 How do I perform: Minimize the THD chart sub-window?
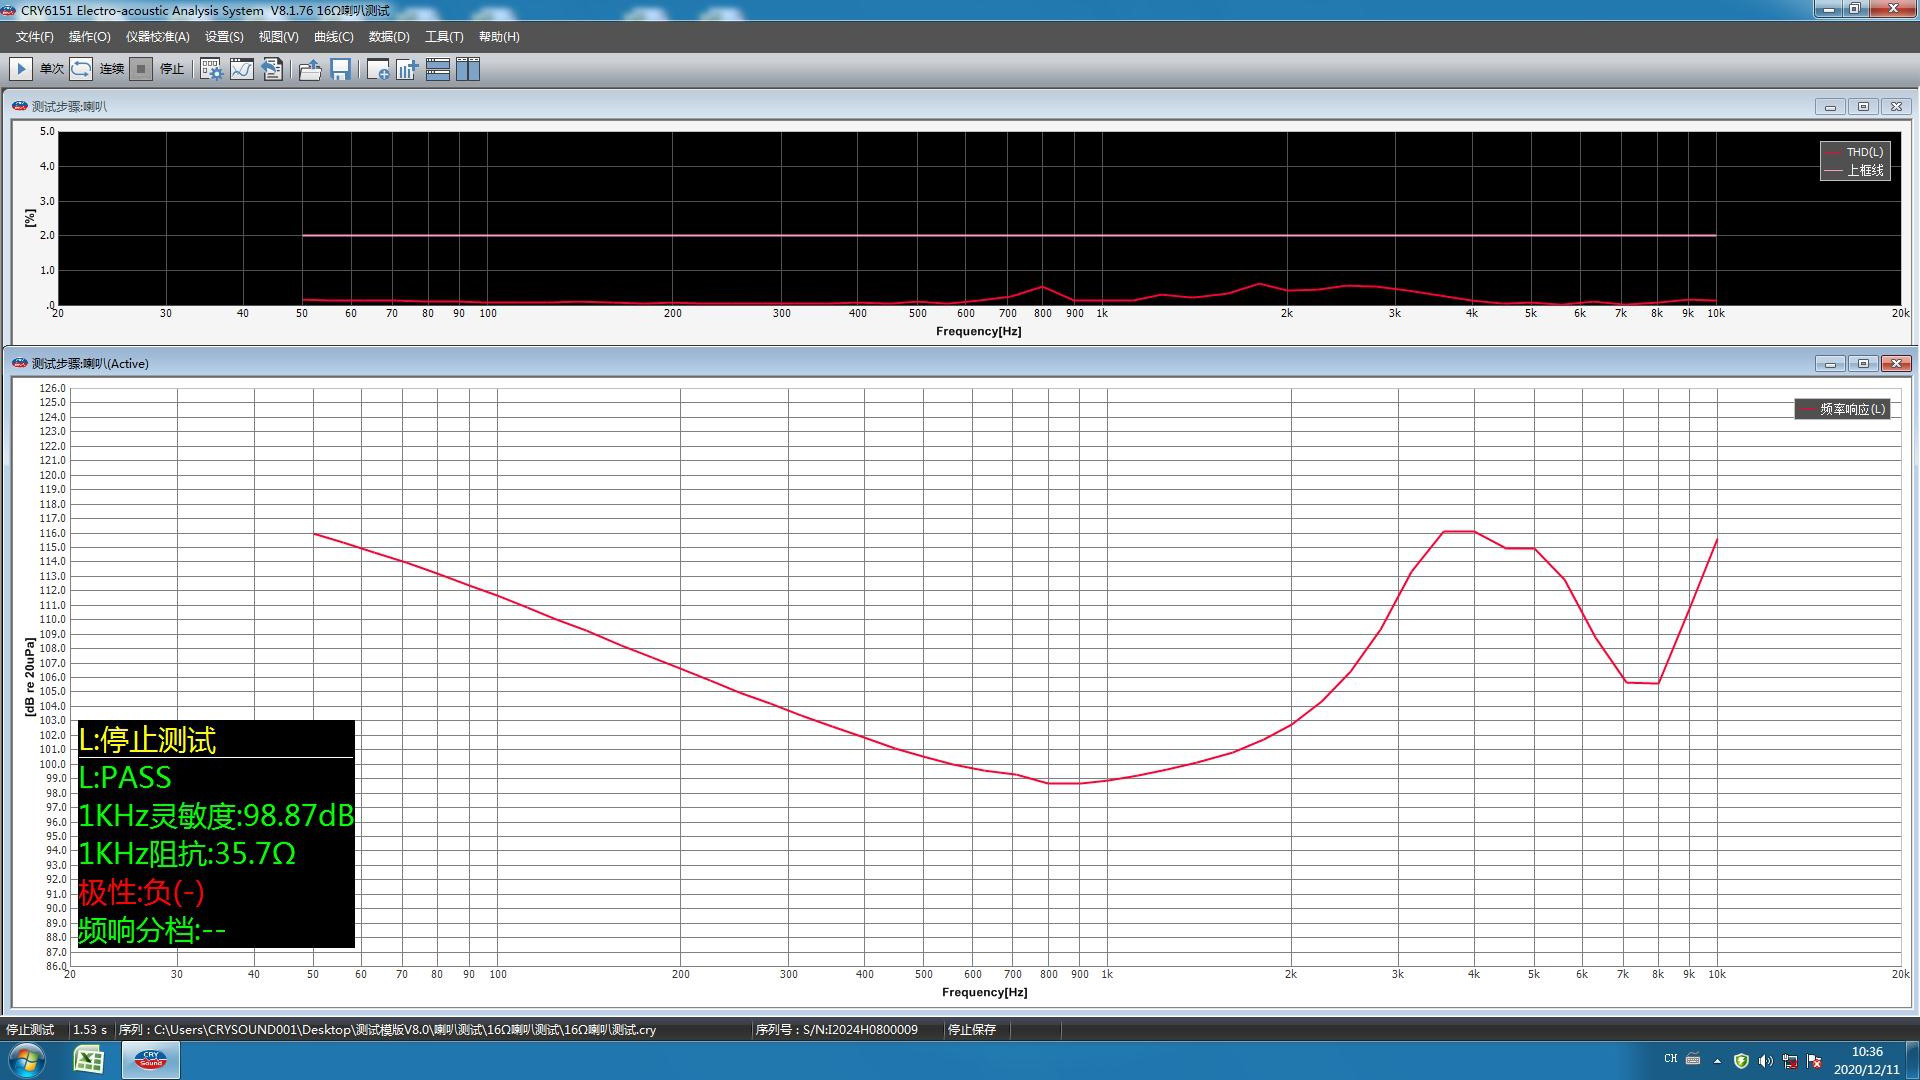point(1830,107)
